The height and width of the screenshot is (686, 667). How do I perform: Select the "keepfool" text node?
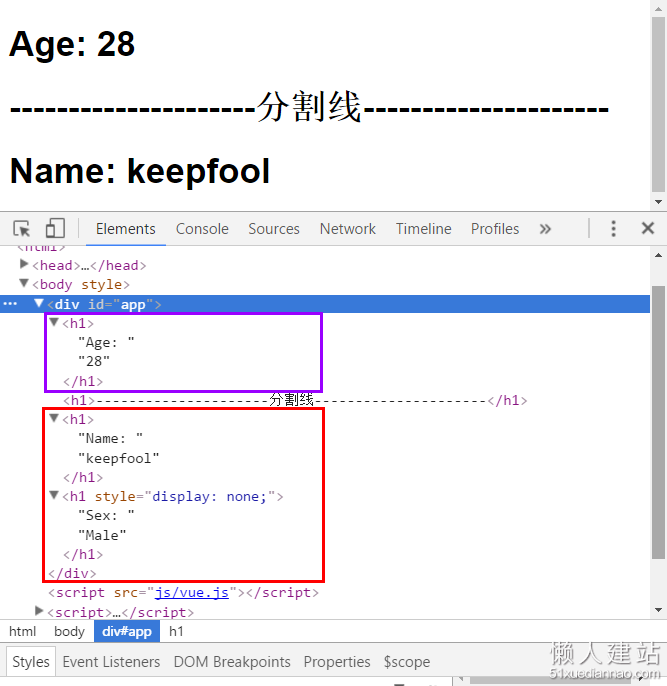tap(119, 458)
